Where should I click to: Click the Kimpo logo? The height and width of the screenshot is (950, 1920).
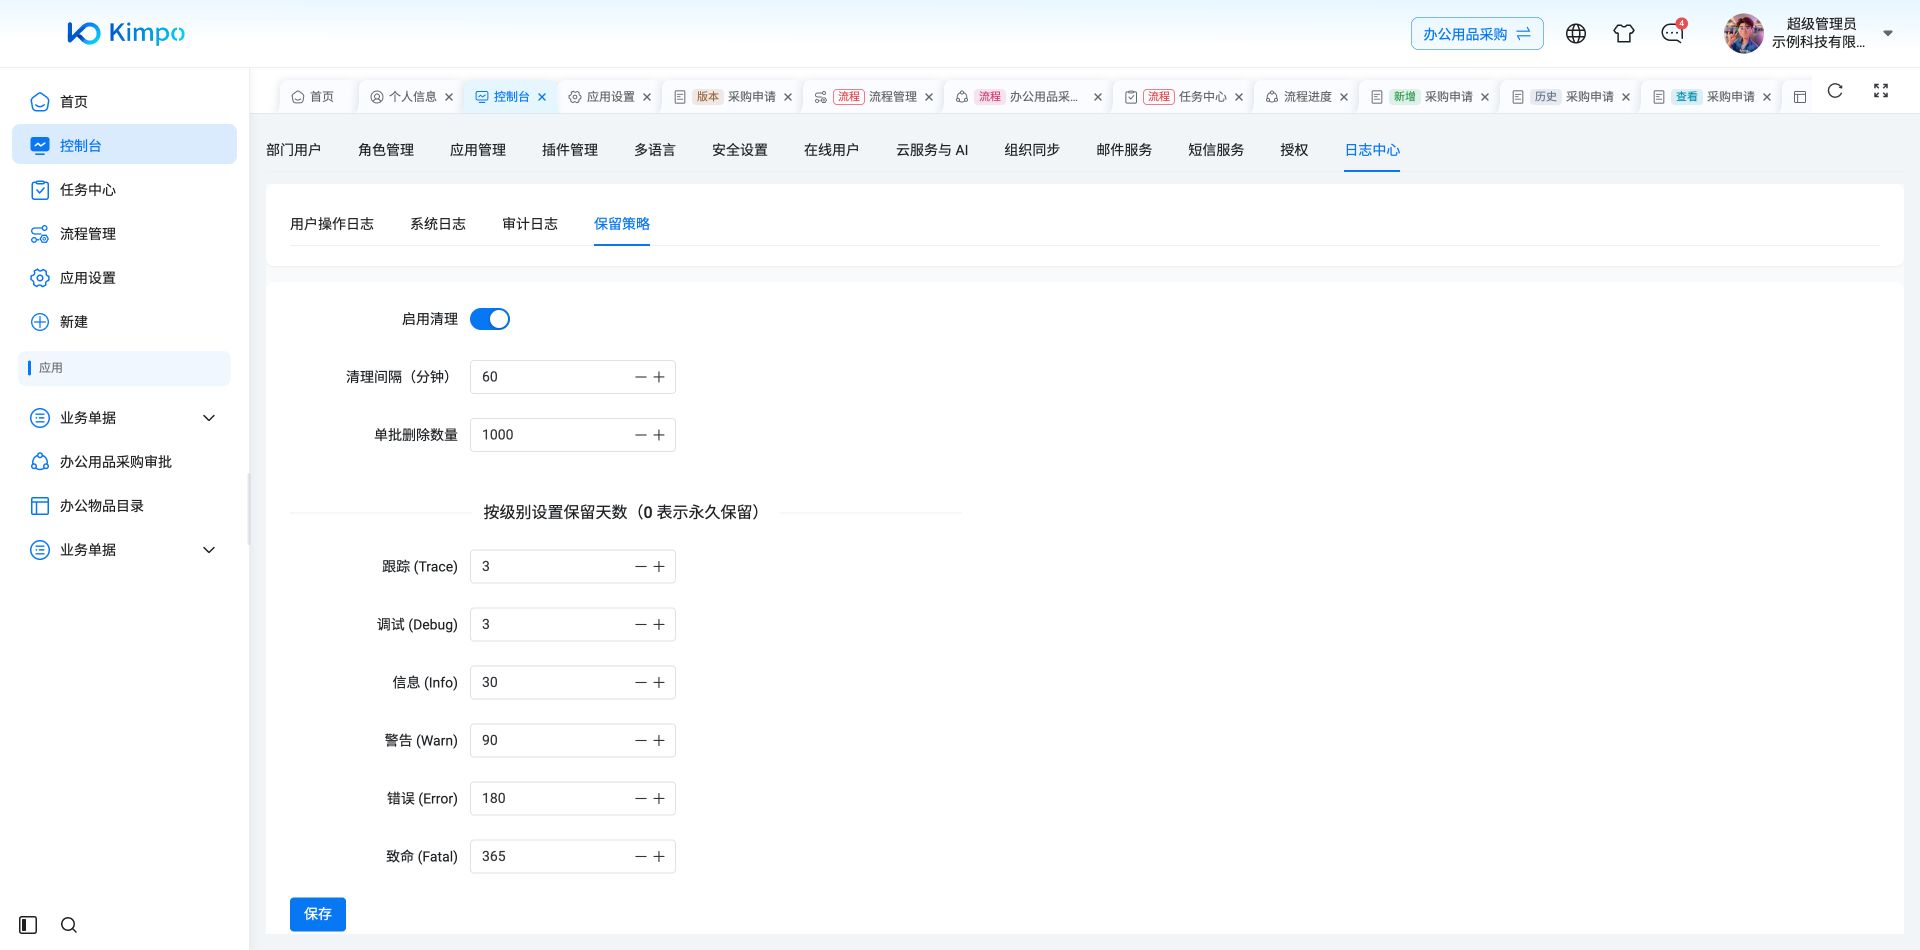pyautogui.click(x=126, y=33)
